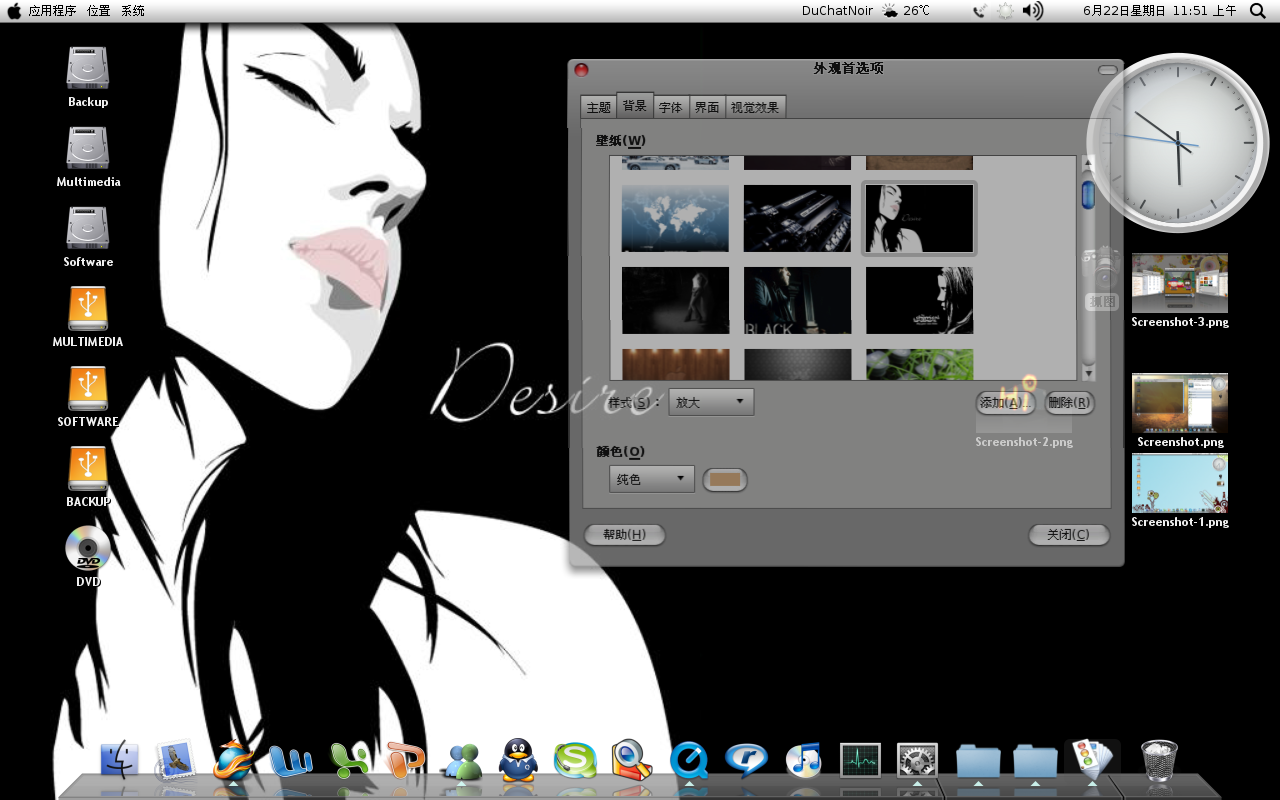This screenshot has width=1280, height=800.
Task: Open the 样式 dropdown showing 放大
Action: tap(711, 402)
